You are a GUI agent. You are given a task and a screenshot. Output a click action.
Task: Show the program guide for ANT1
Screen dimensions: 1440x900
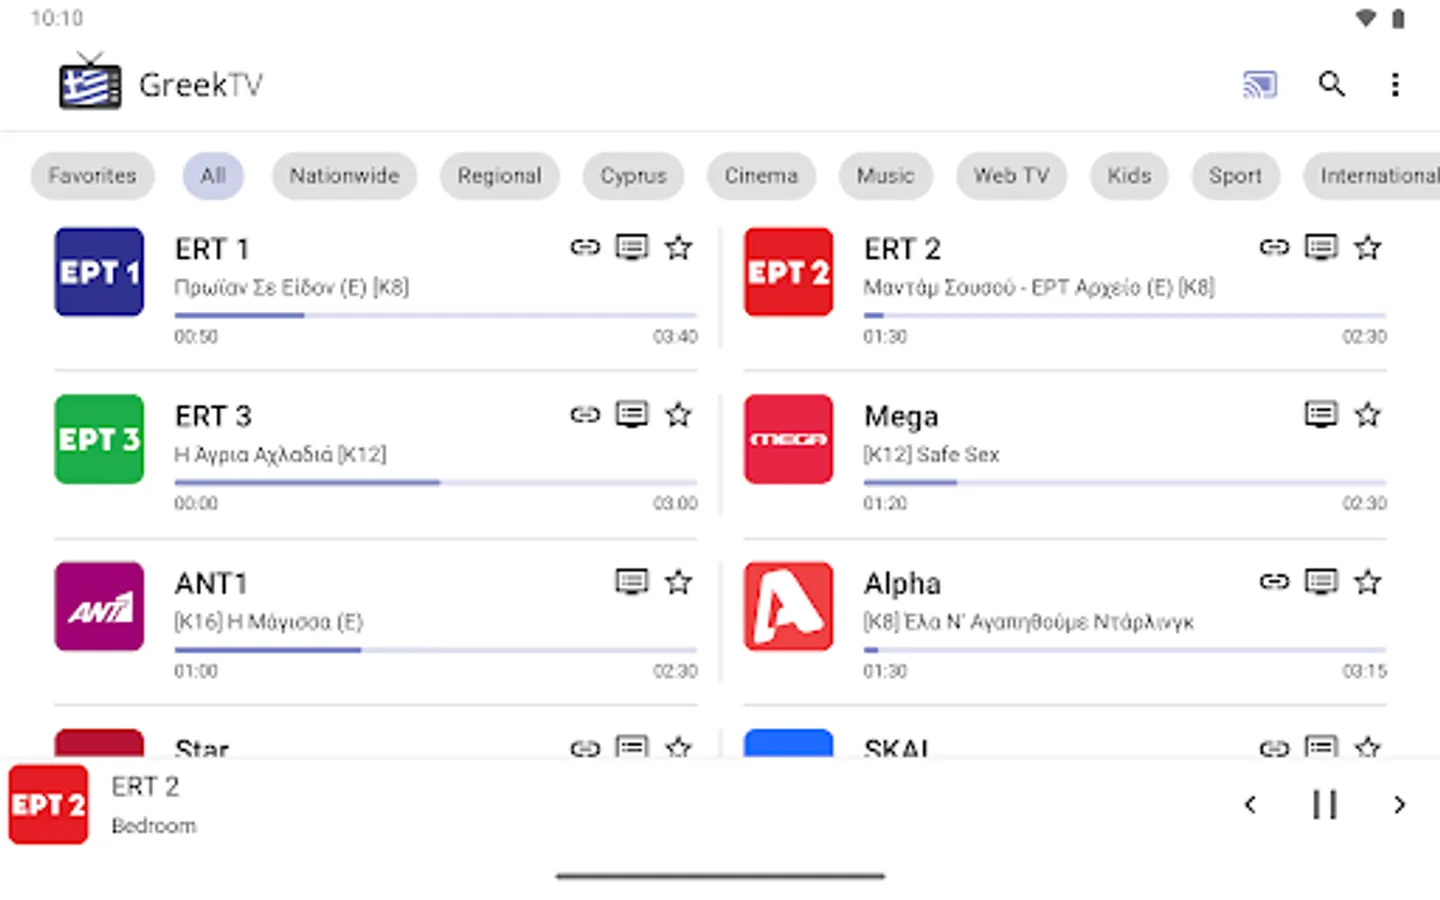click(x=632, y=581)
